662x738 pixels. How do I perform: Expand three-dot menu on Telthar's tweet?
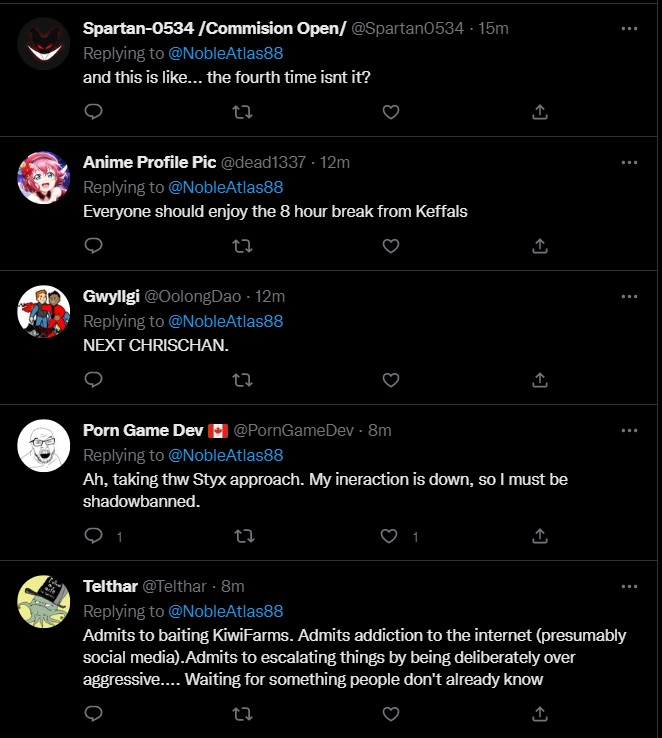point(629,586)
